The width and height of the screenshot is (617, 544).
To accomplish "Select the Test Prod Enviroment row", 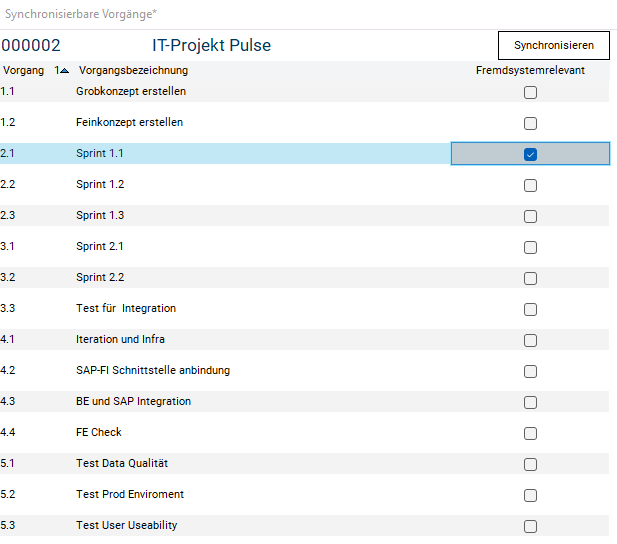I will (130, 494).
